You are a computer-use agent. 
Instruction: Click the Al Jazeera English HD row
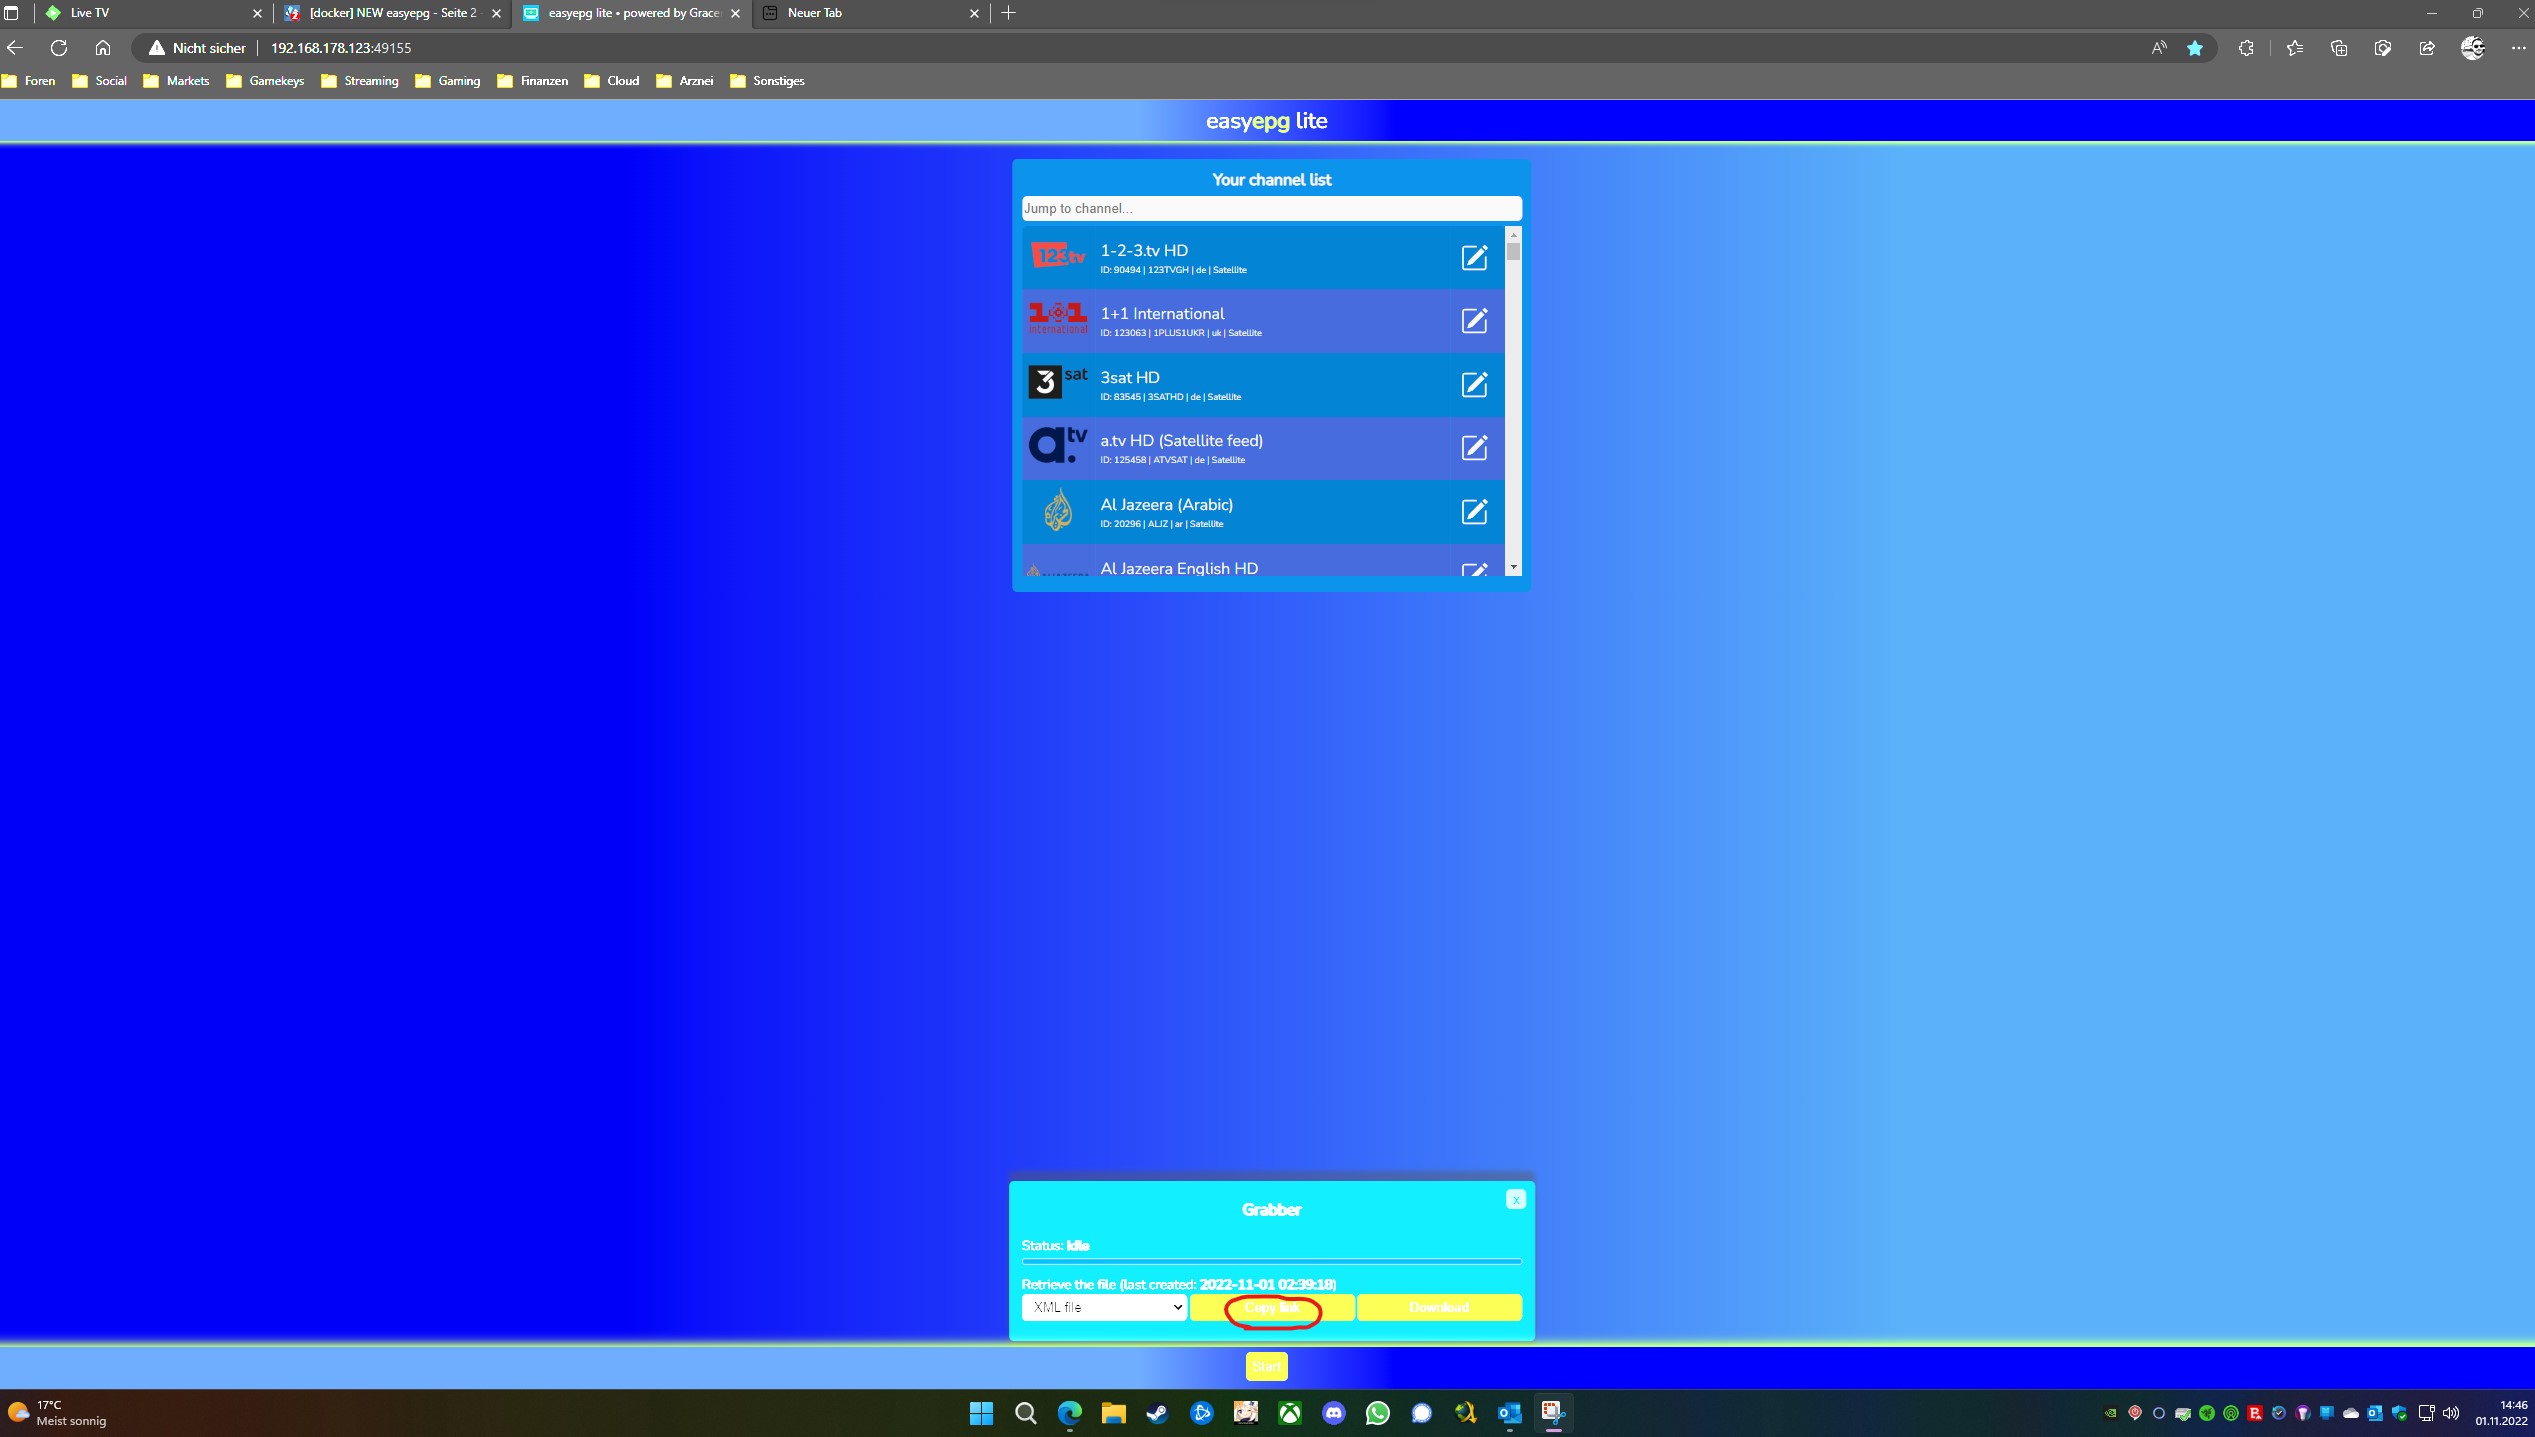pyautogui.click(x=1263, y=562)
